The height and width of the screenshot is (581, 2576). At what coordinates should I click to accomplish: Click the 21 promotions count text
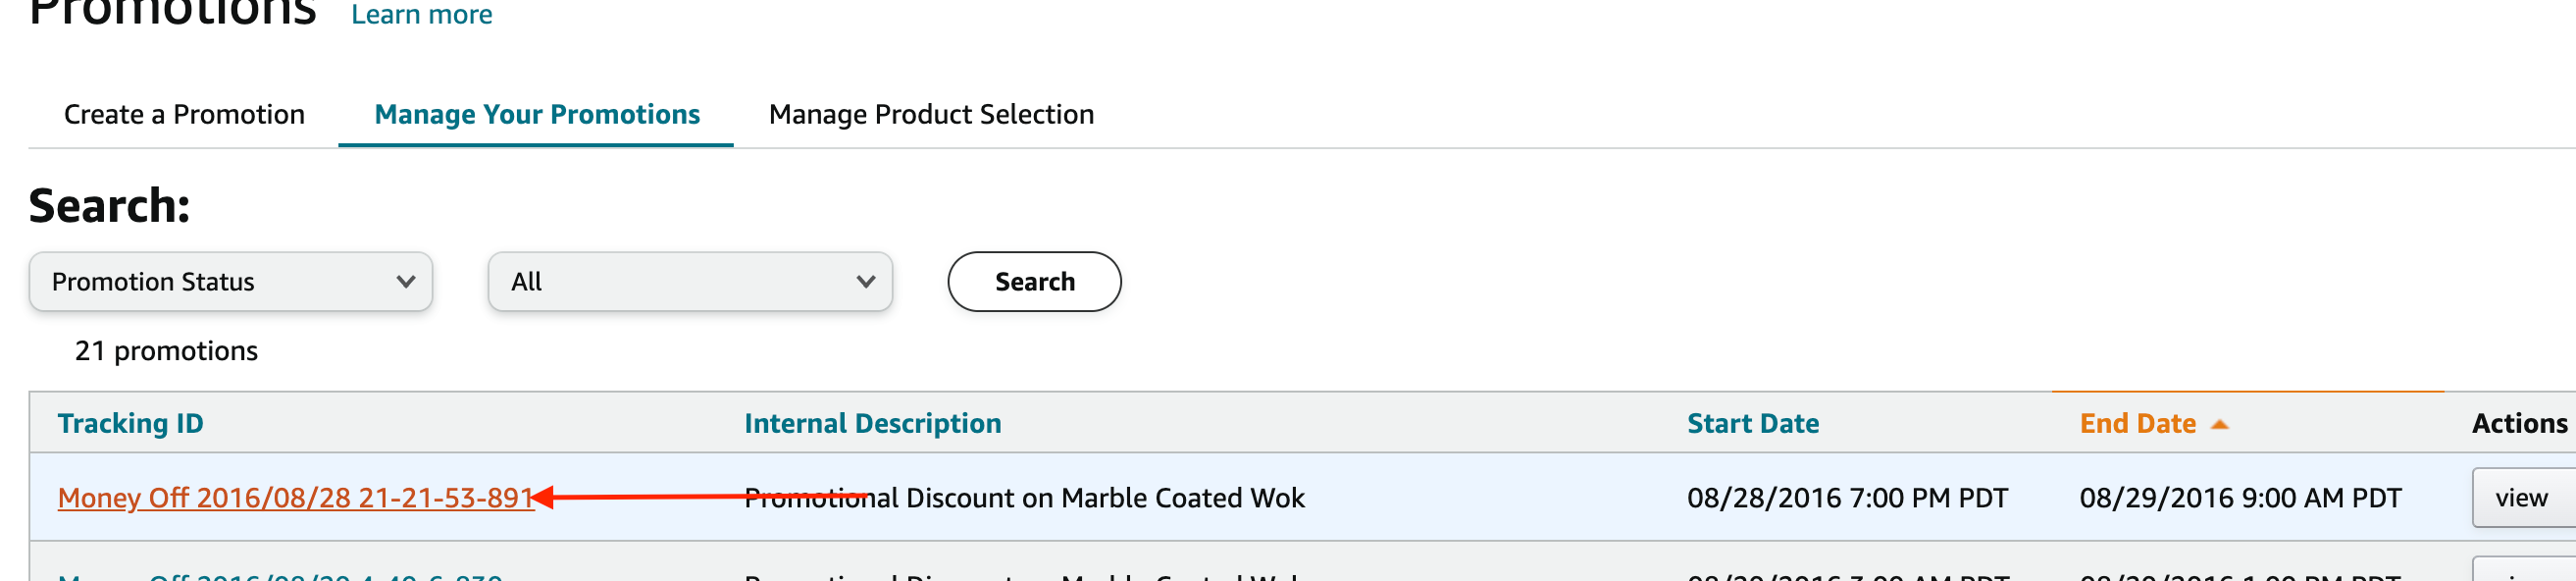point(166,351)
